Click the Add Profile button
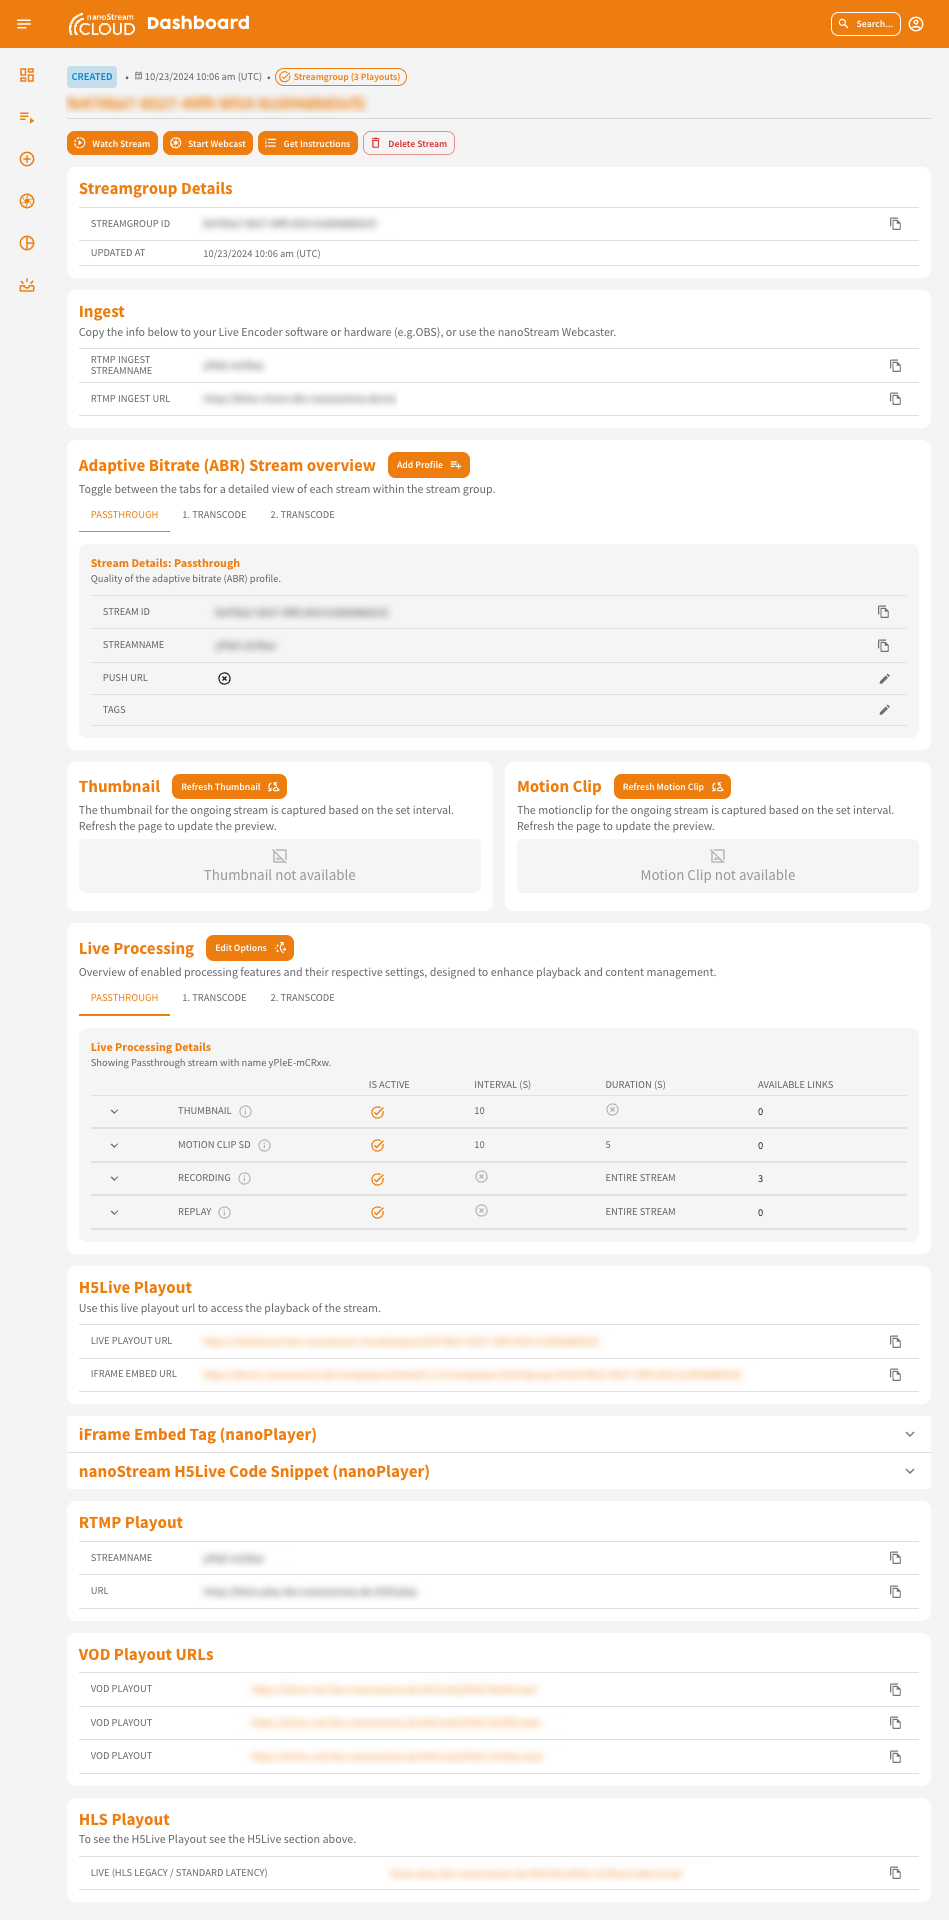Image resolution: width=949 pixels, height=1920 pixels. point(428,465)
